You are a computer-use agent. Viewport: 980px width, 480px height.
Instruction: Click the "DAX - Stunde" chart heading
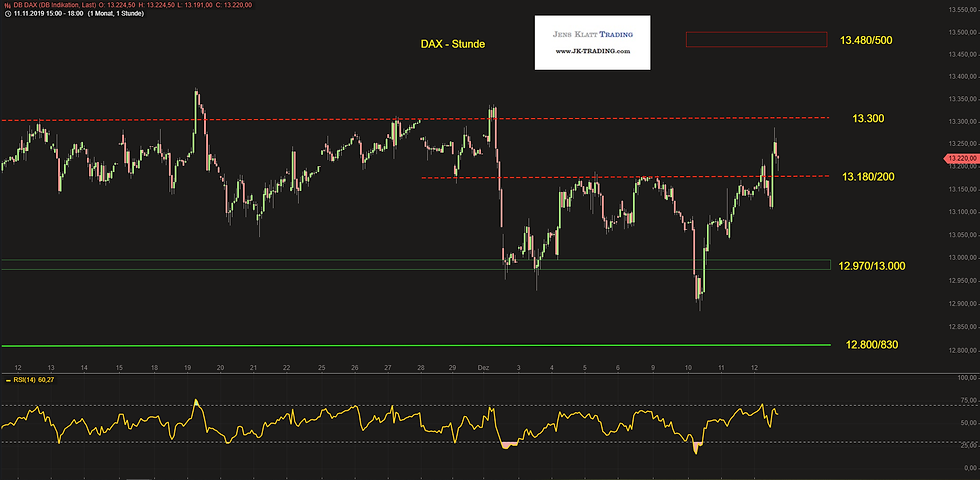pyautogui.click(x=453, y=44)
